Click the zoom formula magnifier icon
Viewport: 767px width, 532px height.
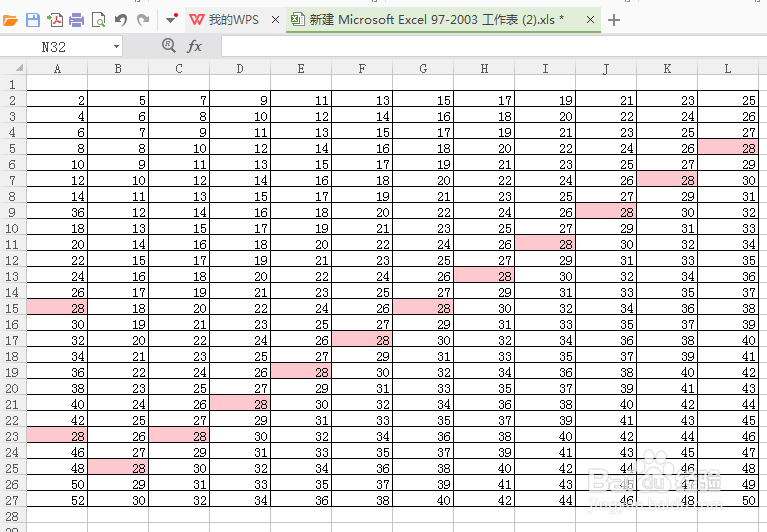[169, 46]
